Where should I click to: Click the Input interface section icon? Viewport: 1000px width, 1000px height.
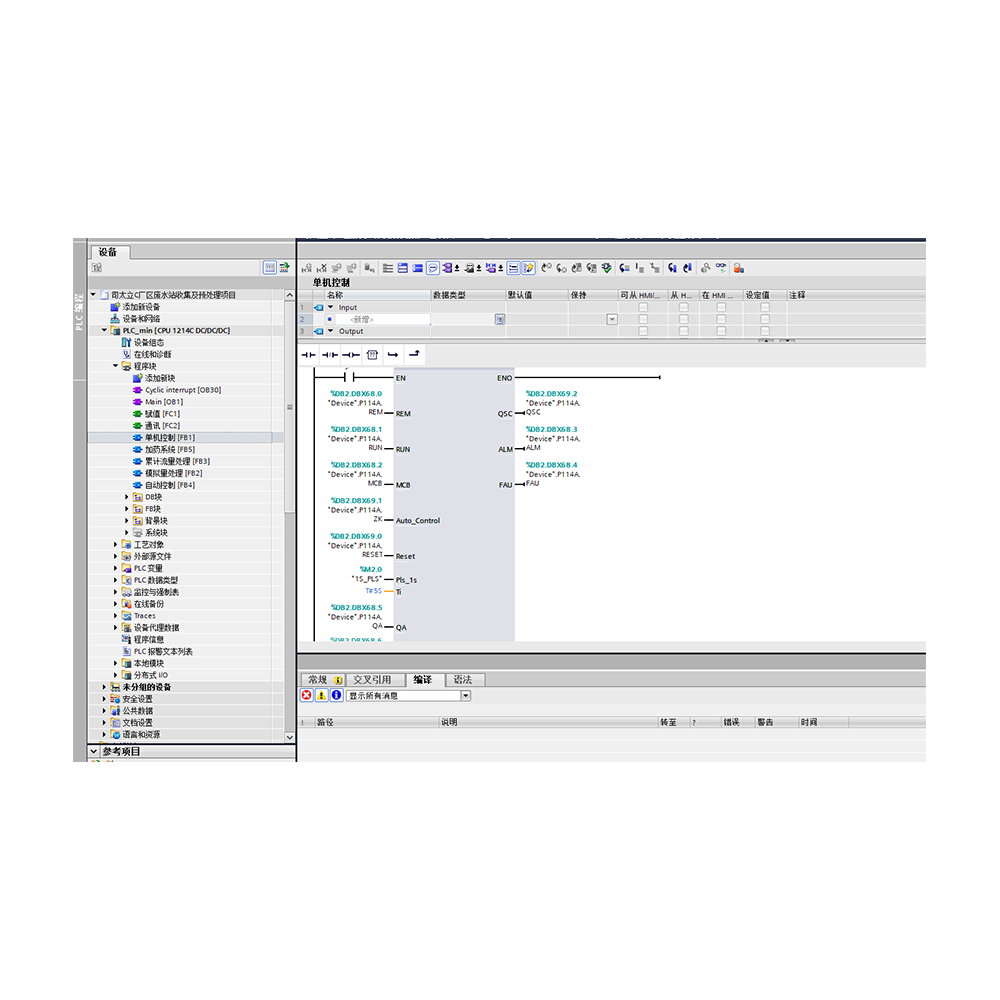coord(319,307)
